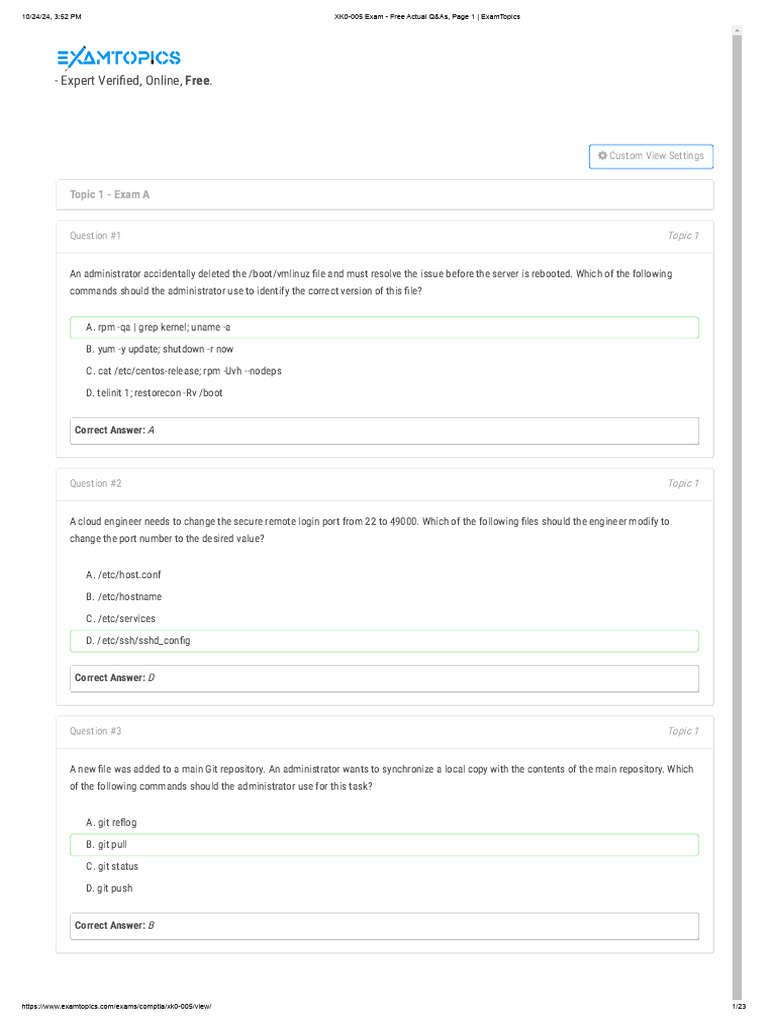Select the /etc/ssh/sshd_config answer
This screenshot has width=768, height=1024.
point(138,641)
